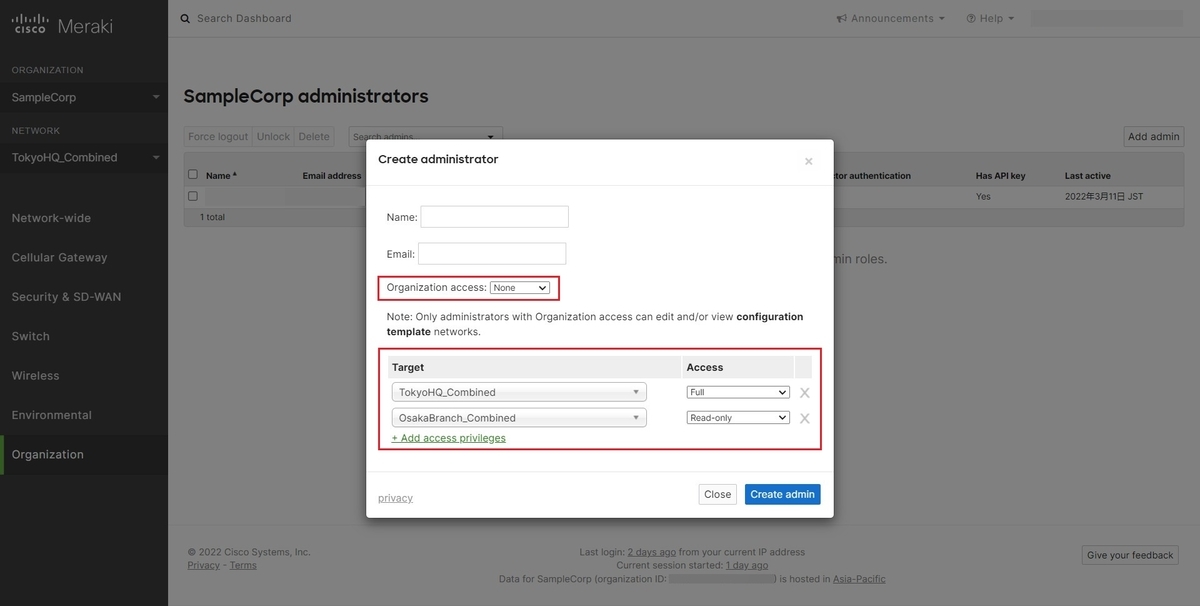Click the Unlock button

pyautogui.click(x=273, y=137)
